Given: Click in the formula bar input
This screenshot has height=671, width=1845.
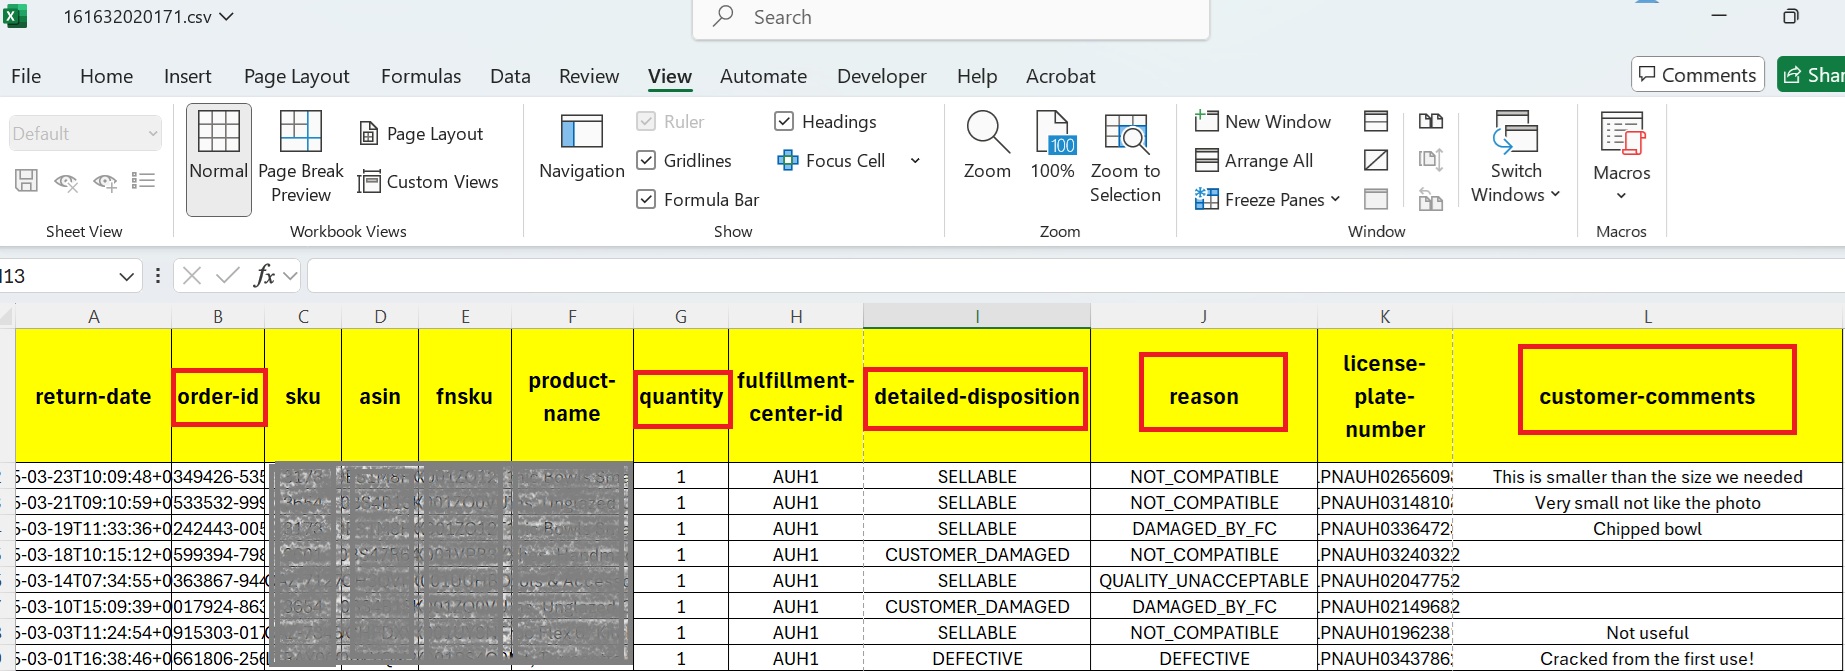Looking at the screenshot, I should [x=1075, y=275].
